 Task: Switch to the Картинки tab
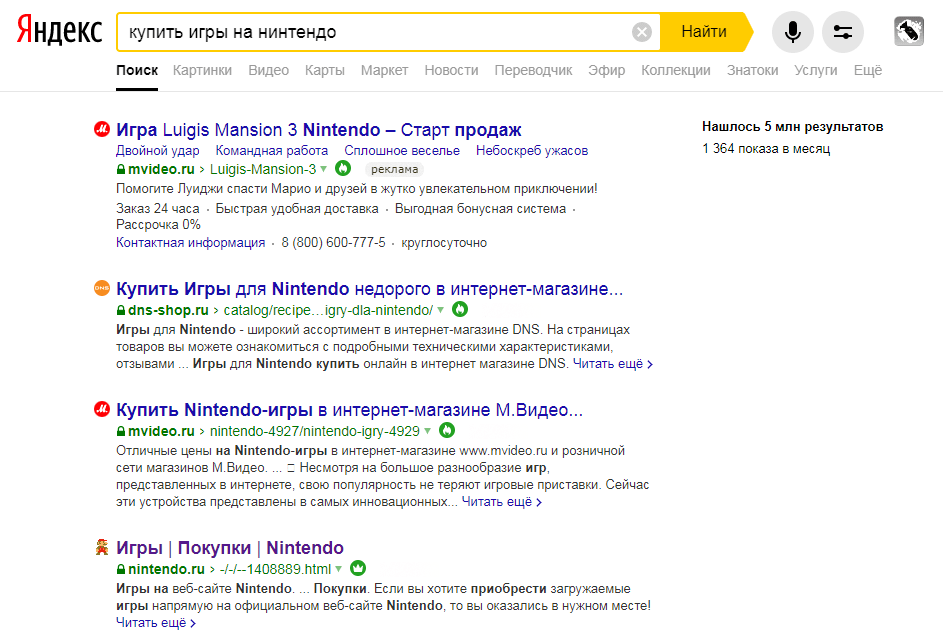pyautogui.click(x=202, y=70)
